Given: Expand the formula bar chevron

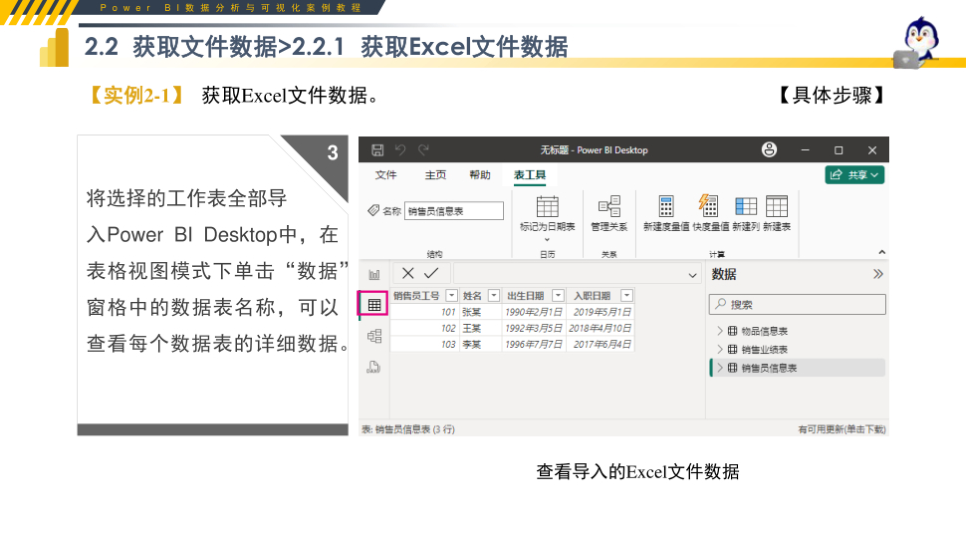Looking at the screenshot, I should click(692, 275).
